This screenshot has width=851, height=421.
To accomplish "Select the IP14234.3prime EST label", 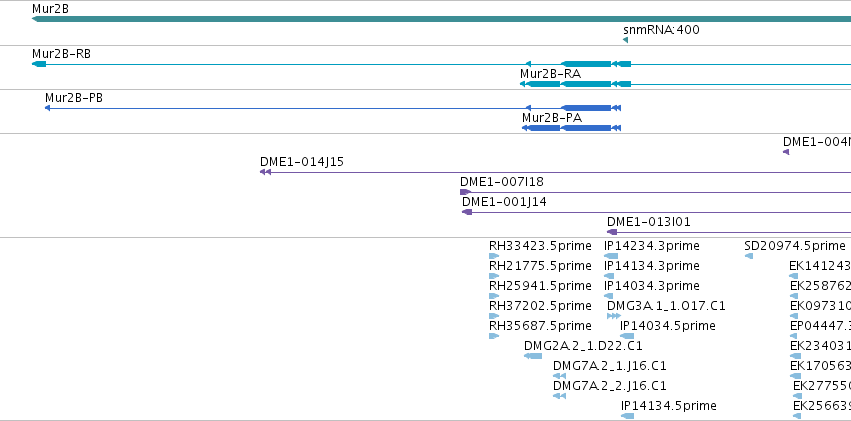I will [652, 246].
